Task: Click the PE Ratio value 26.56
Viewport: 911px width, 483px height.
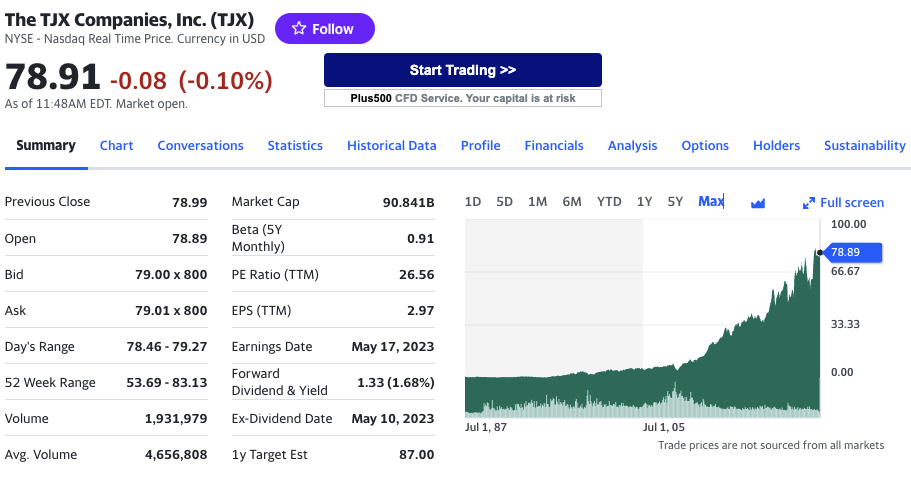Action: pos(417,274)
